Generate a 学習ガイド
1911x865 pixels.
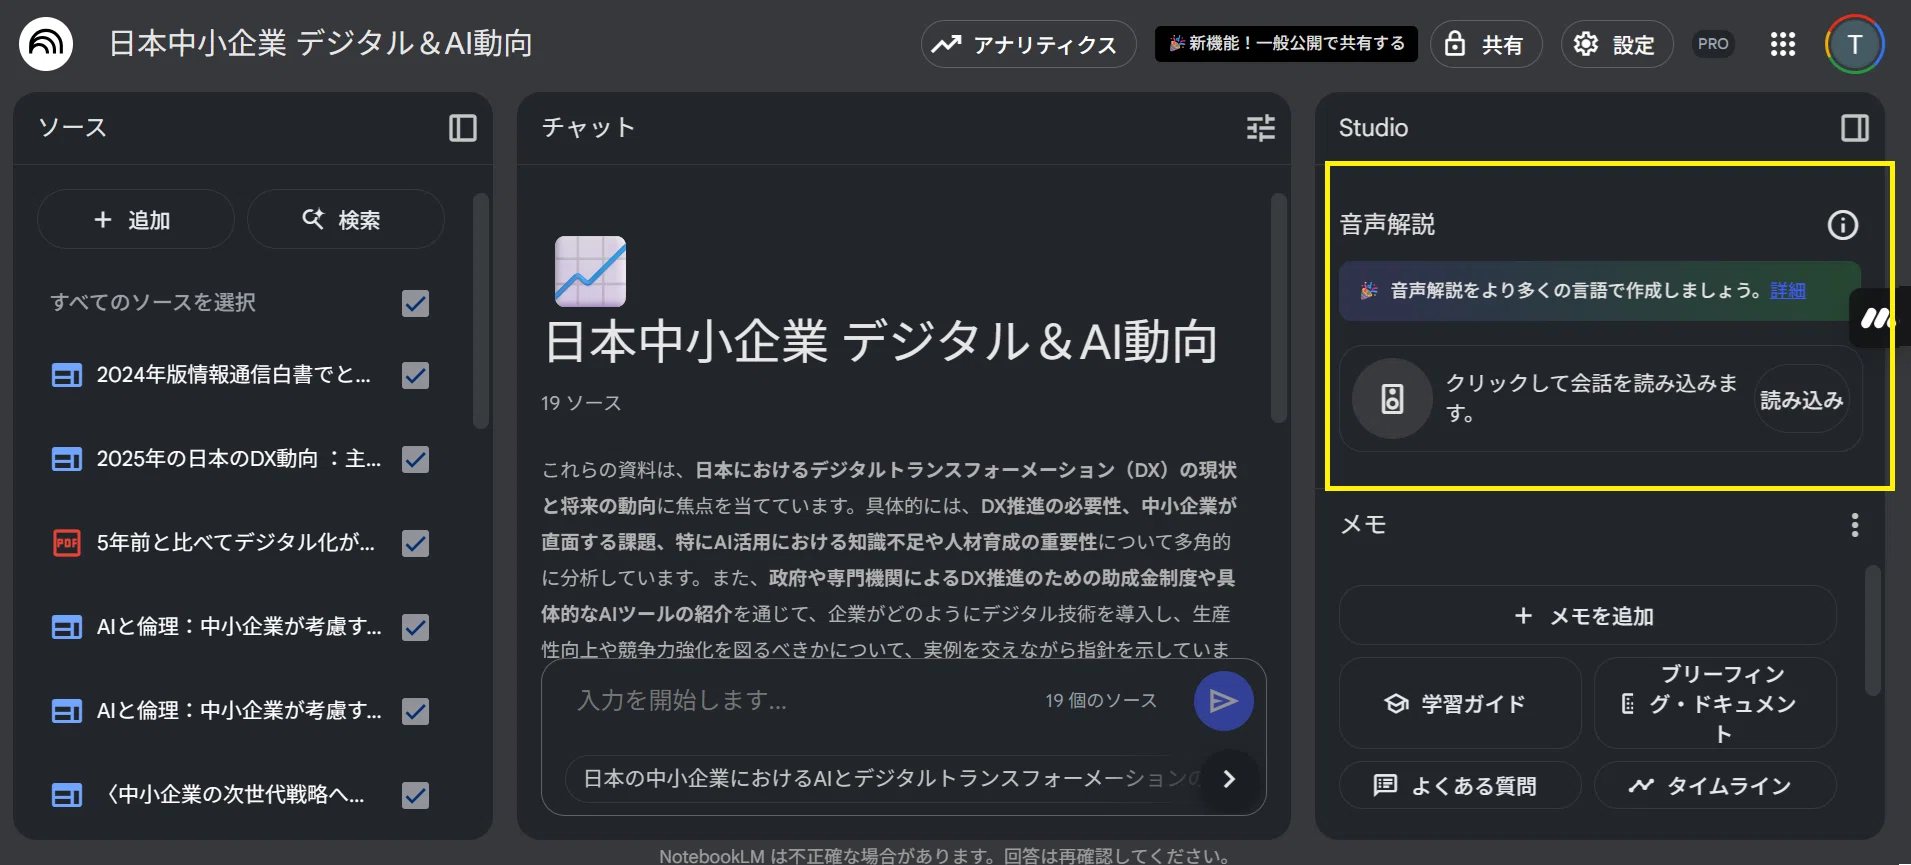1460,703
